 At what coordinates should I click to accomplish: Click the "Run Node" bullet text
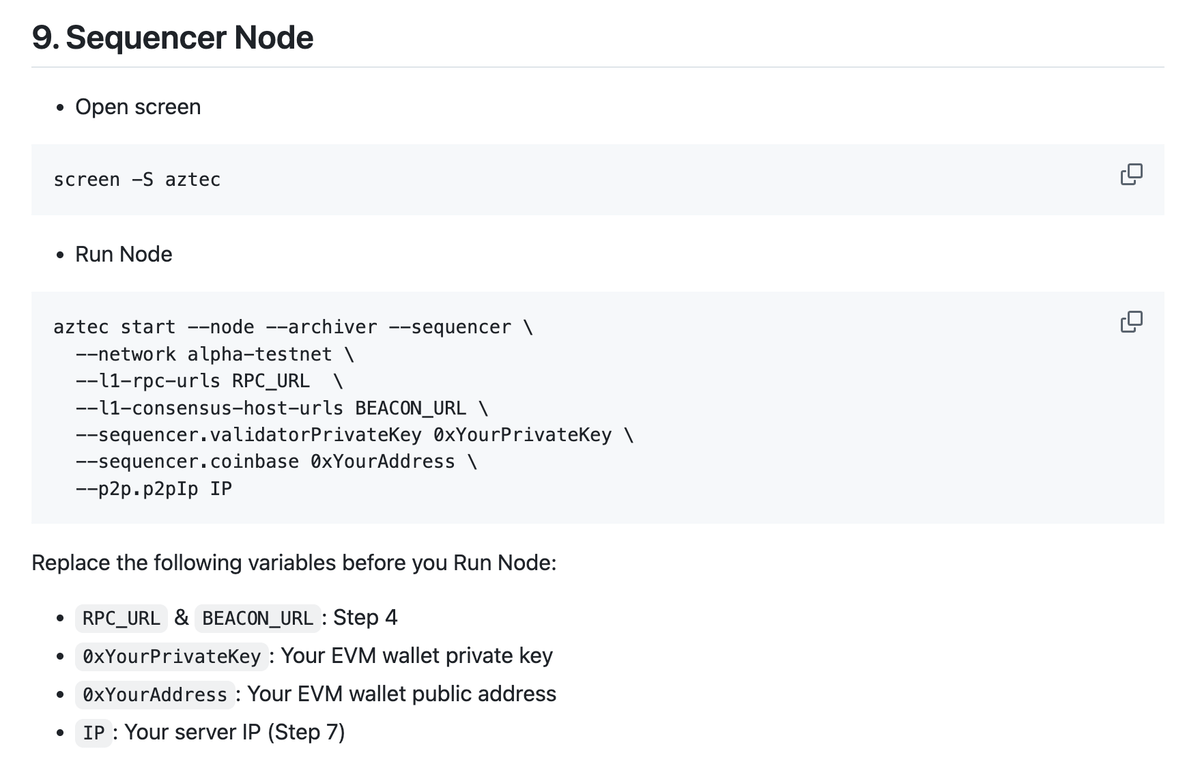pos(124,254)
